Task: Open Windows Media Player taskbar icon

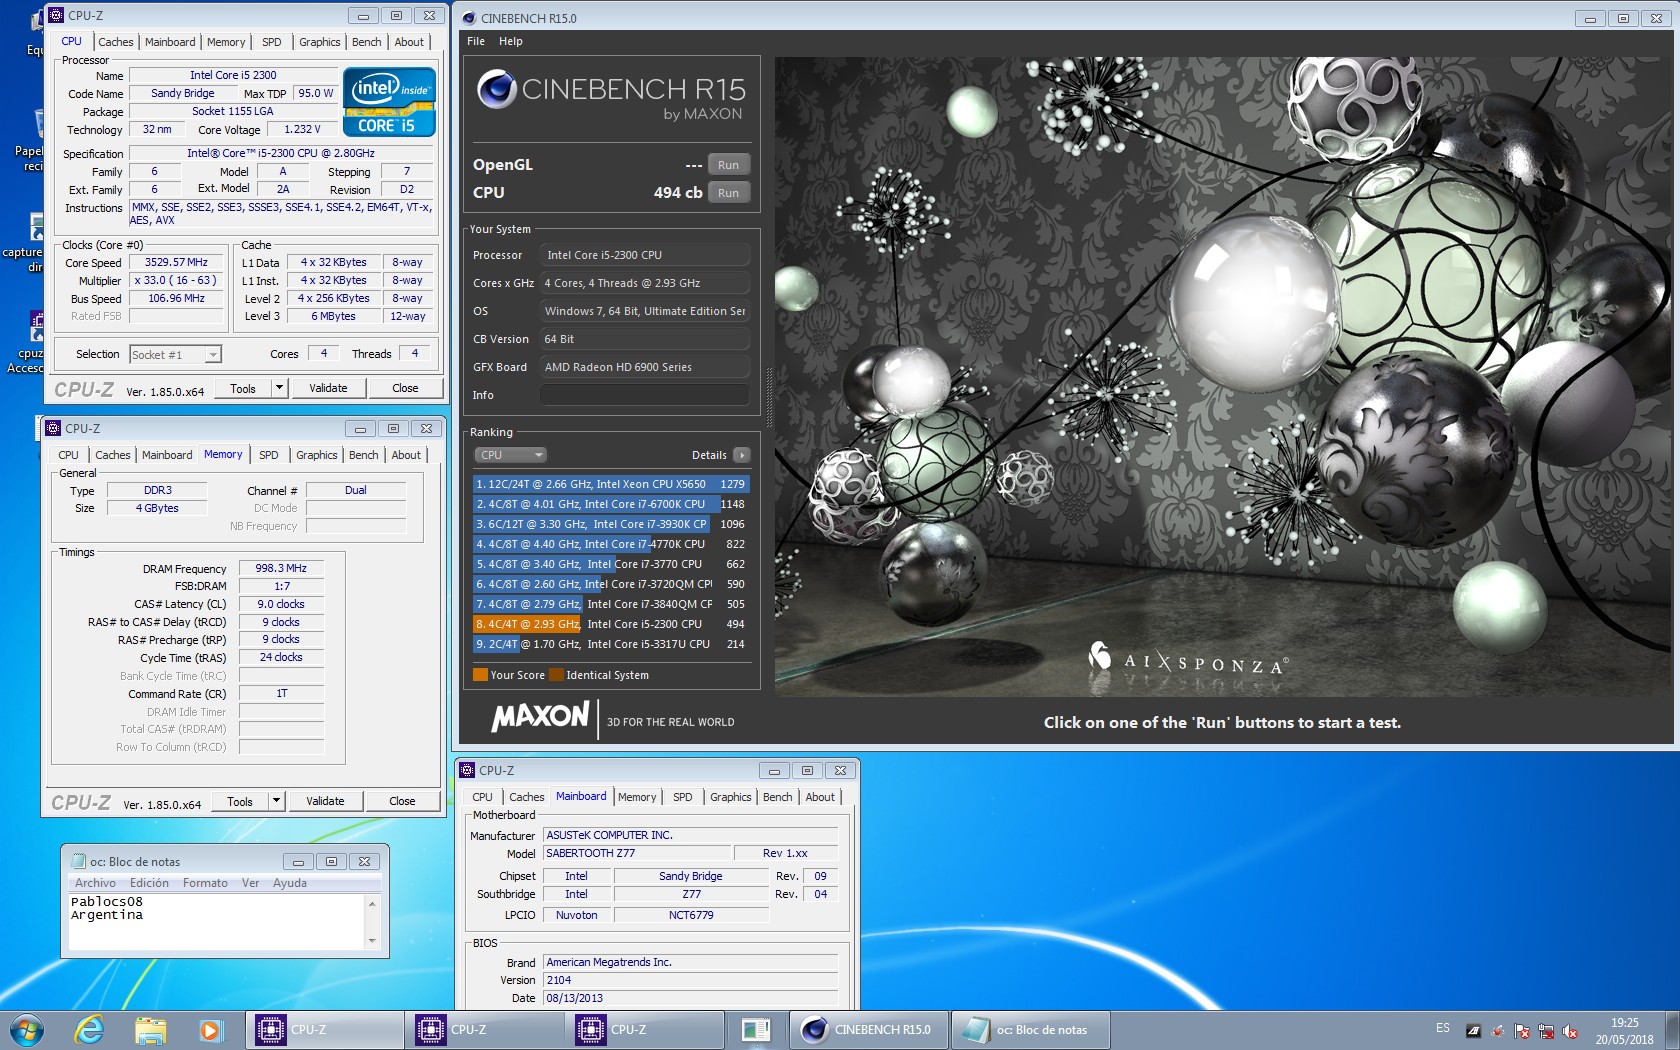Action: (210, 1029)
